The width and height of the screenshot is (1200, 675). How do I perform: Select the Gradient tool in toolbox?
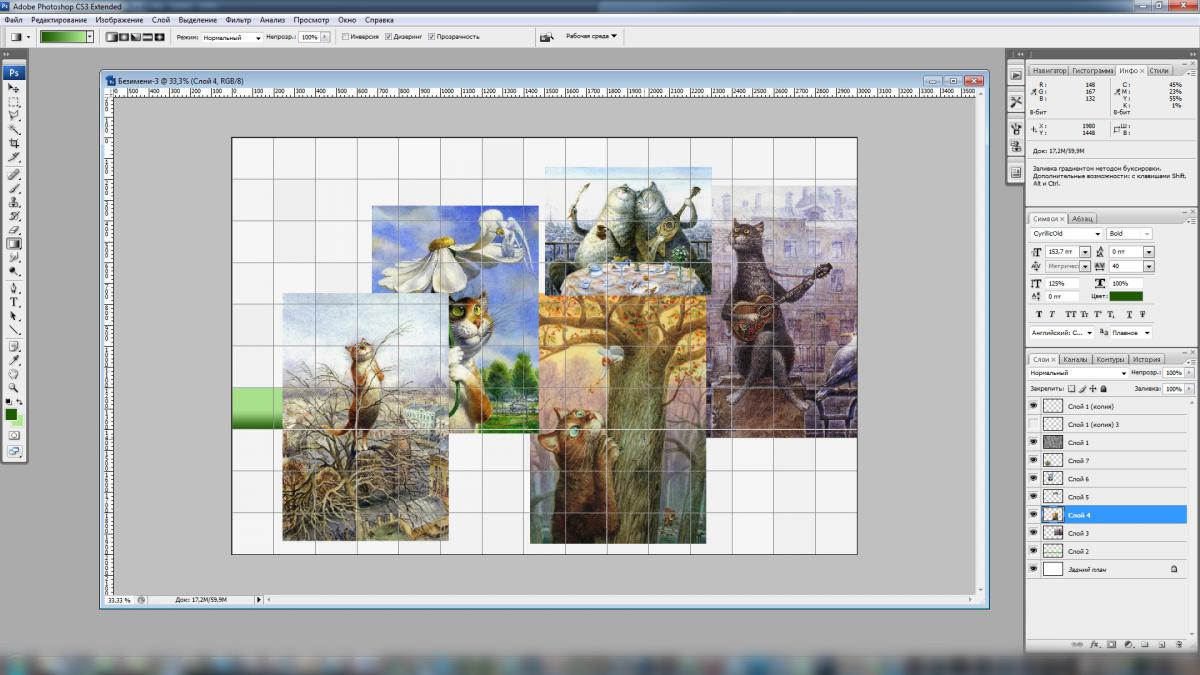(x=14, y=243)
